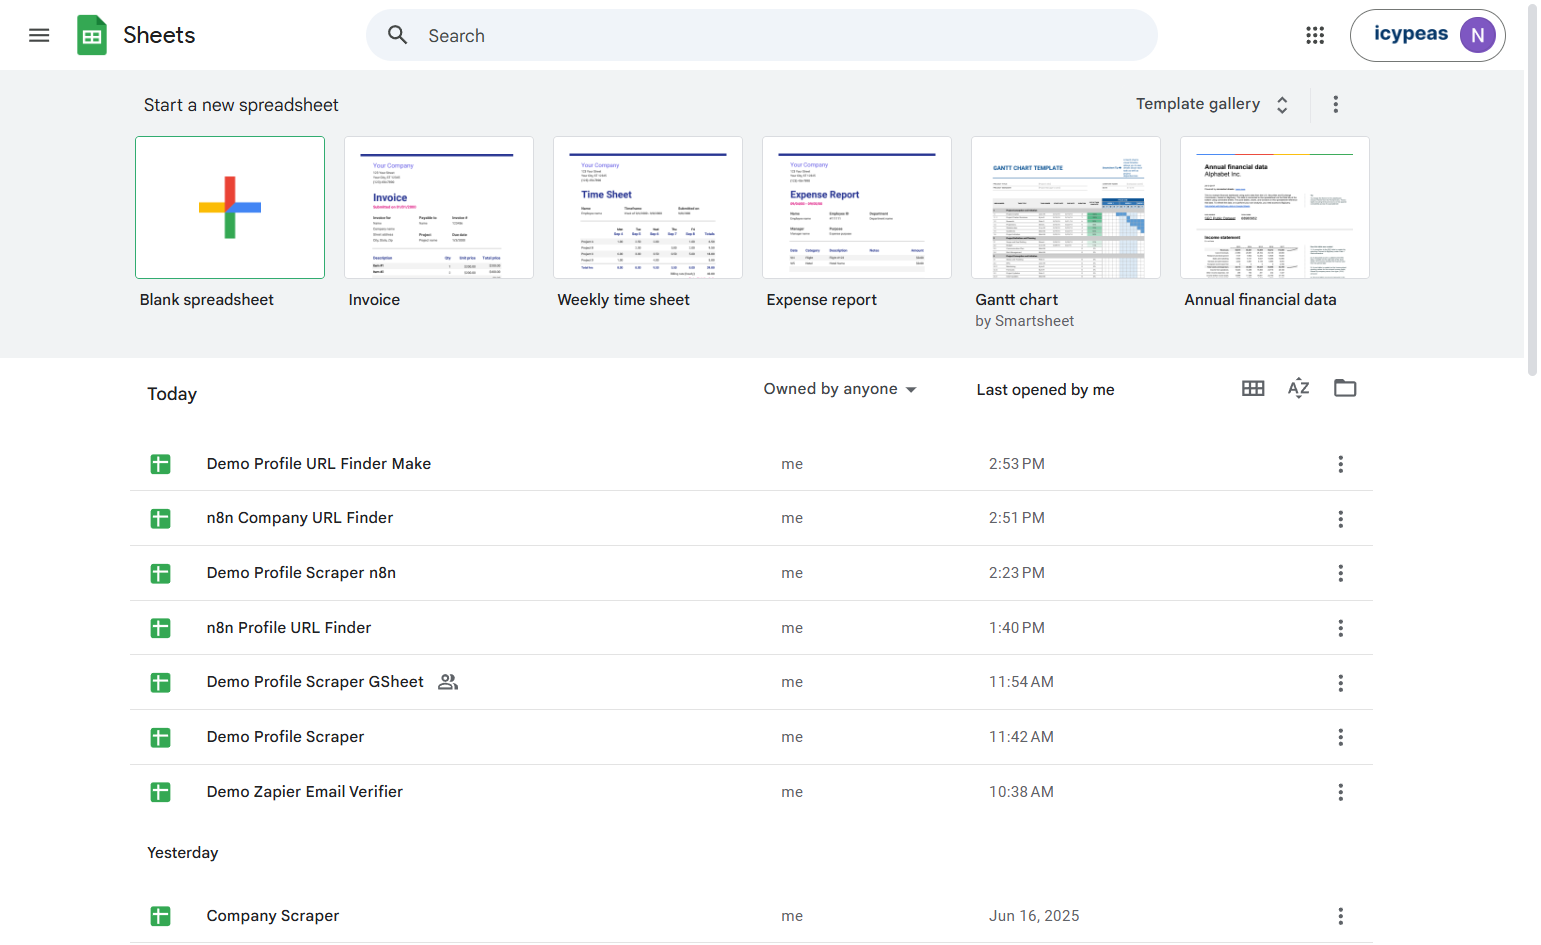Click the page vertical scrollbar
This screenshot has height=945, width=1541.
click(x=1532, y=190)
